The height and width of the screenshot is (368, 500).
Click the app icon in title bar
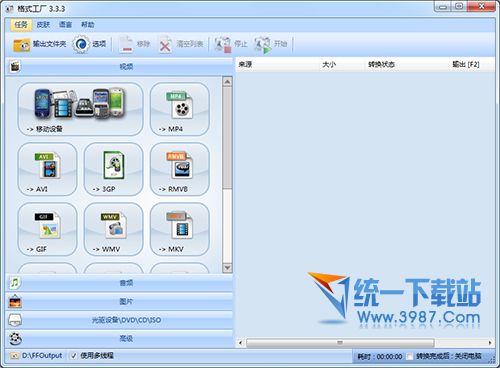(x=10, y=9)
